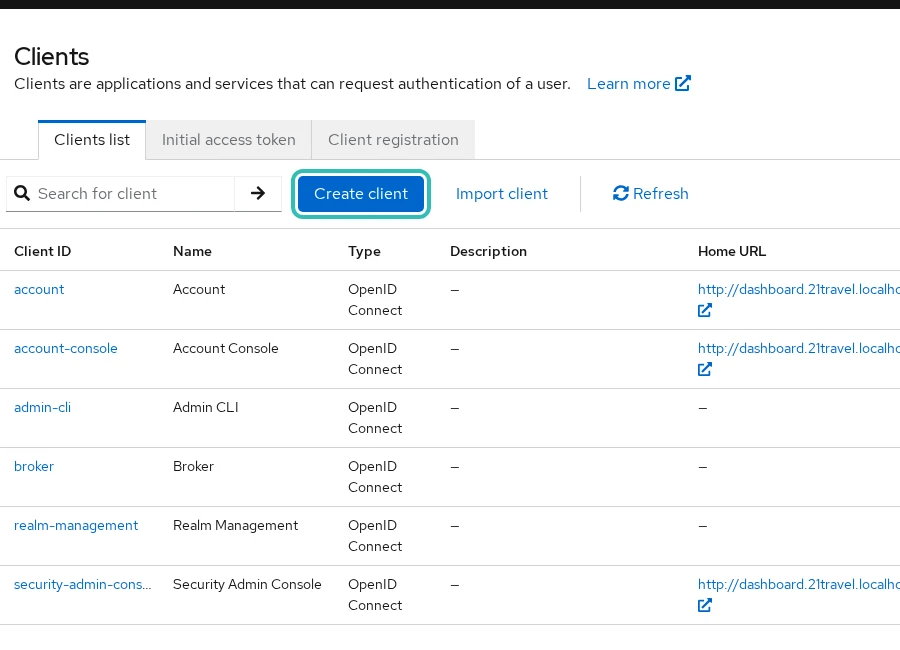Click the OpenID Connect type in the realm-management row
Image resolution: width=900 pixels, height=650 pixels.
375,536
